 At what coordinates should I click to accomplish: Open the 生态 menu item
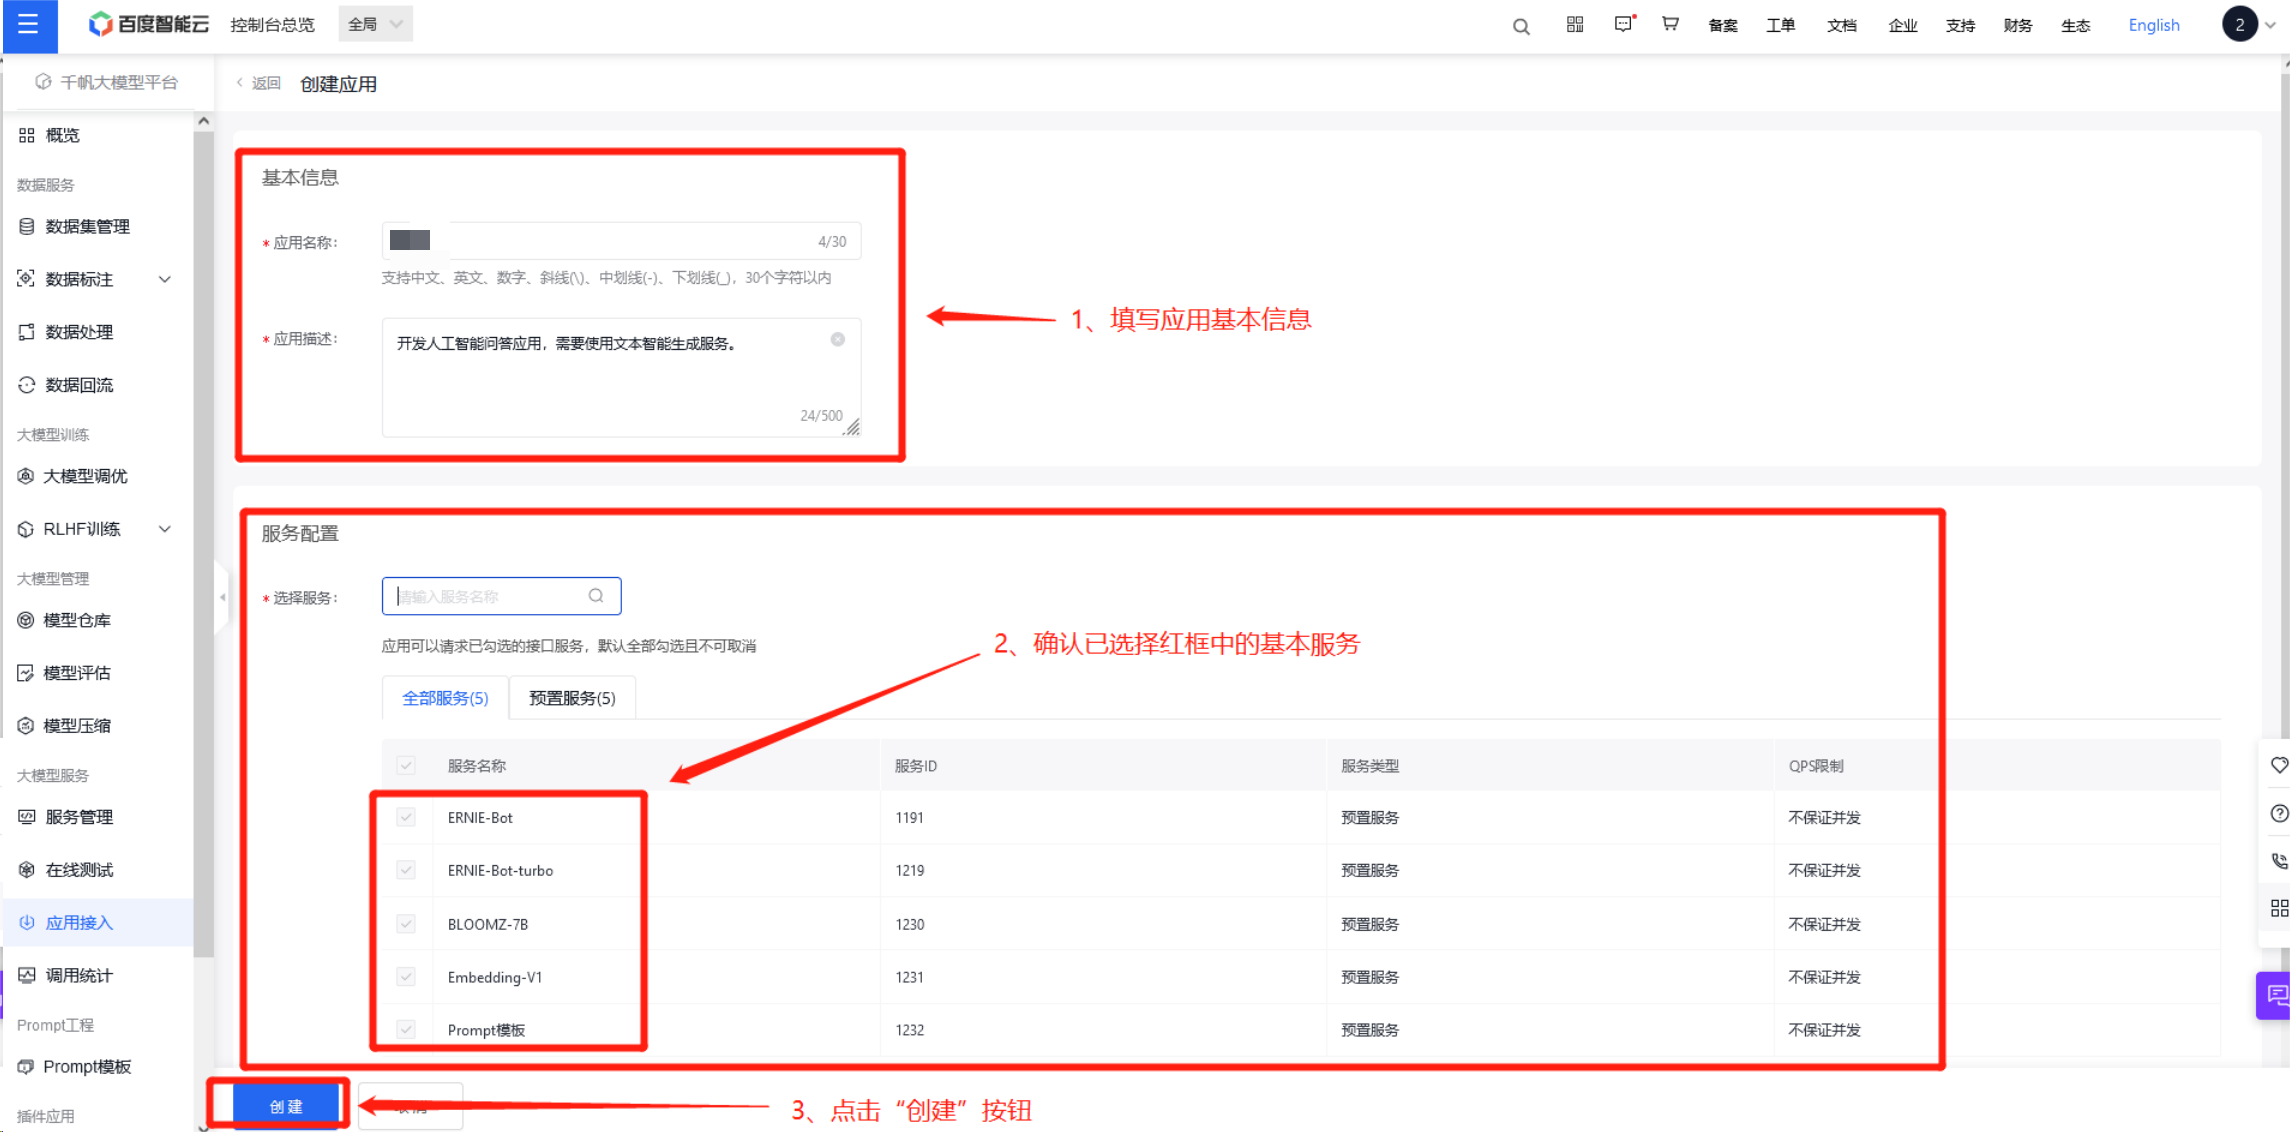point(2076,25)
